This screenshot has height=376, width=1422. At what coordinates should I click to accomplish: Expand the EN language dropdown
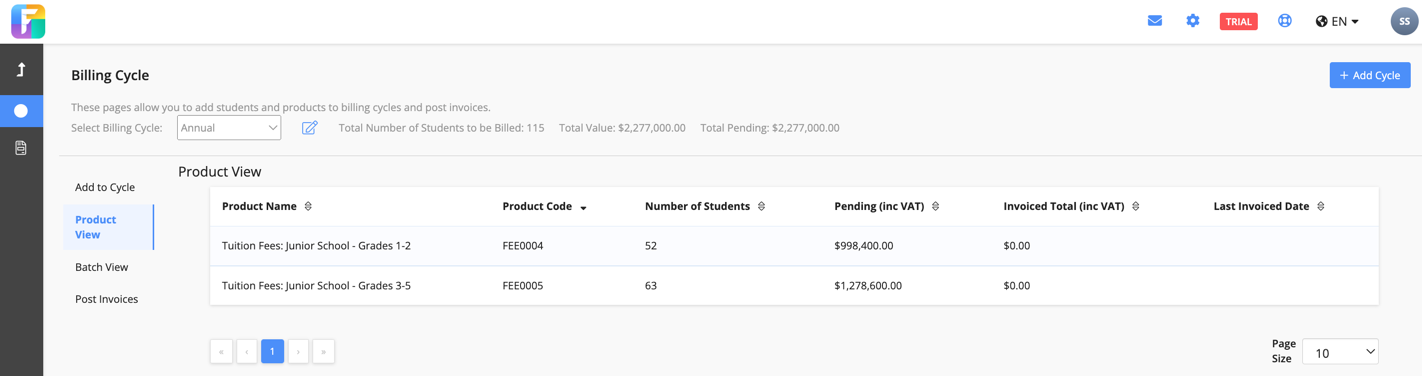coord(1337,21)
